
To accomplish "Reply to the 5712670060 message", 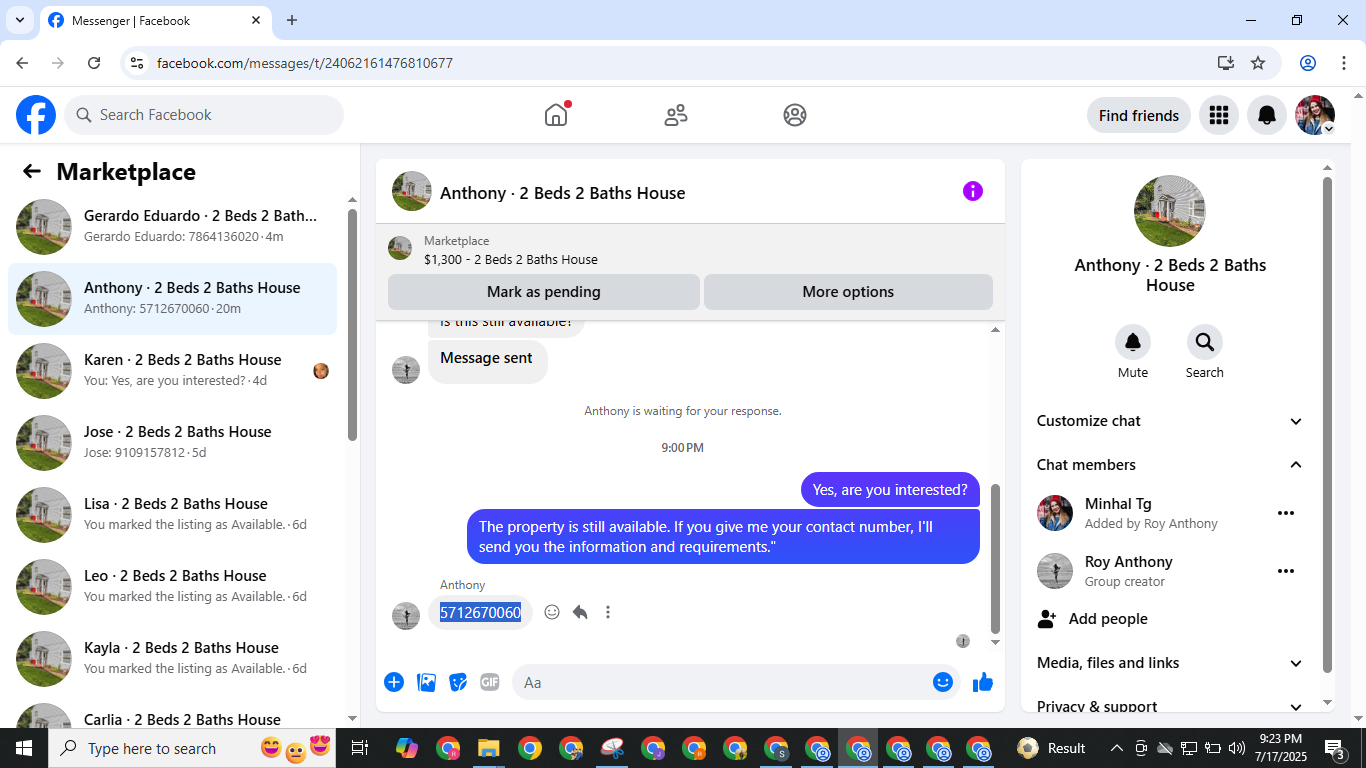I will (580, 612).
